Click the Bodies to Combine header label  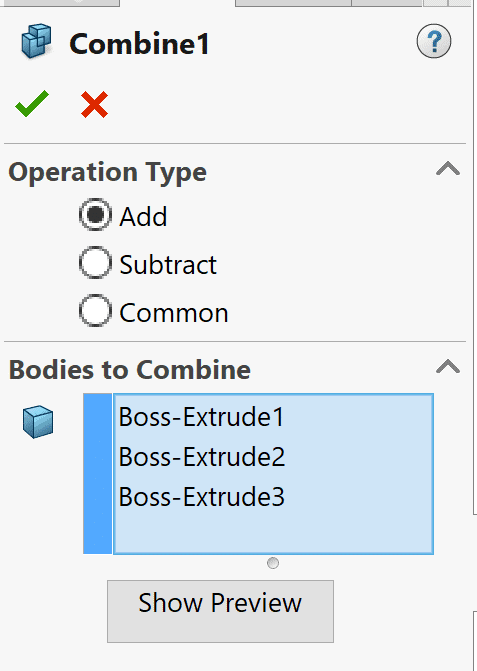[130, 369]
